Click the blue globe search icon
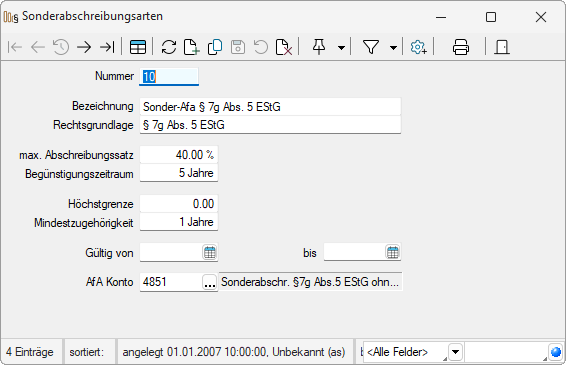The width and height of the screenshot is (566, 365). pos(556,352)
